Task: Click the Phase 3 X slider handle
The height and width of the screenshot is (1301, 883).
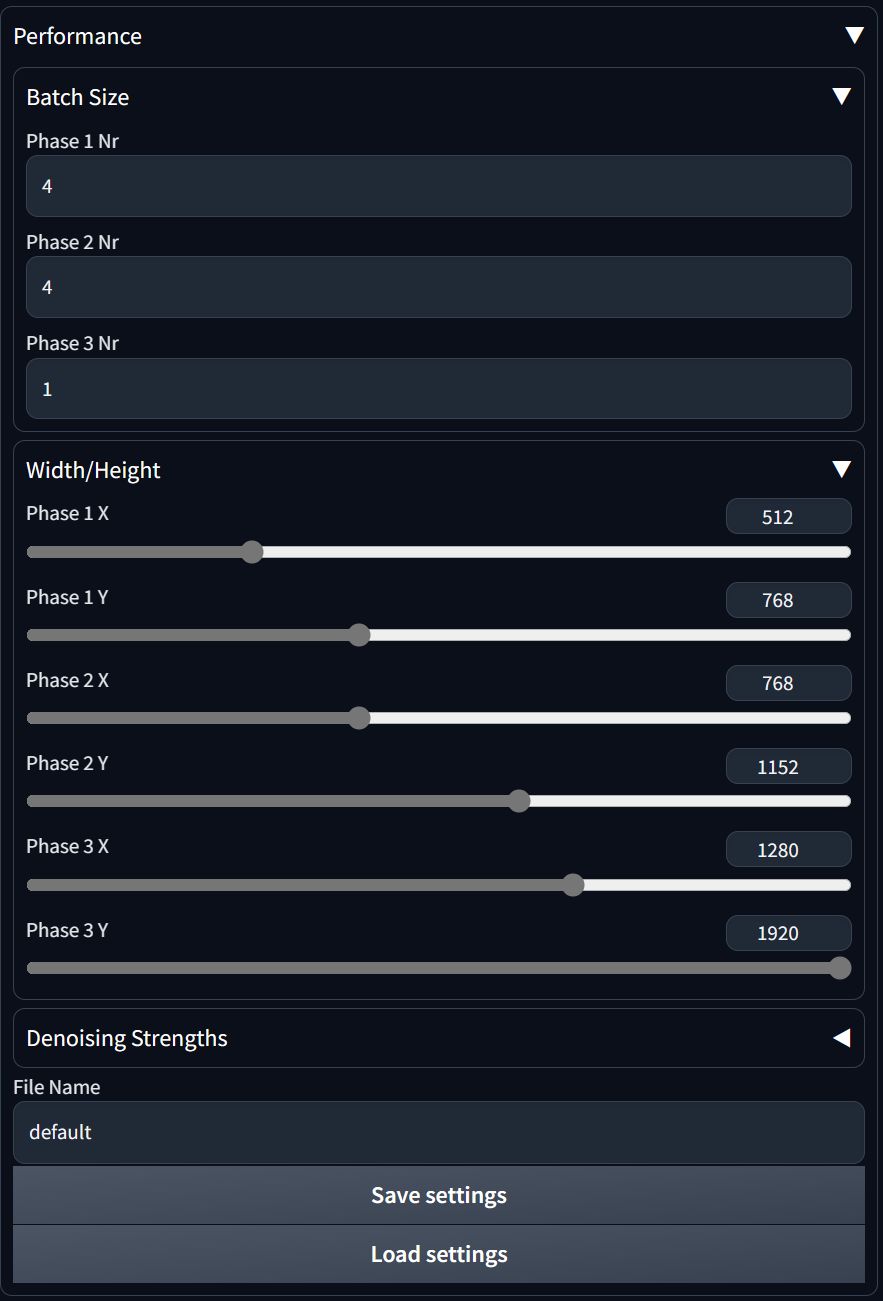Action: pos(573,885)
